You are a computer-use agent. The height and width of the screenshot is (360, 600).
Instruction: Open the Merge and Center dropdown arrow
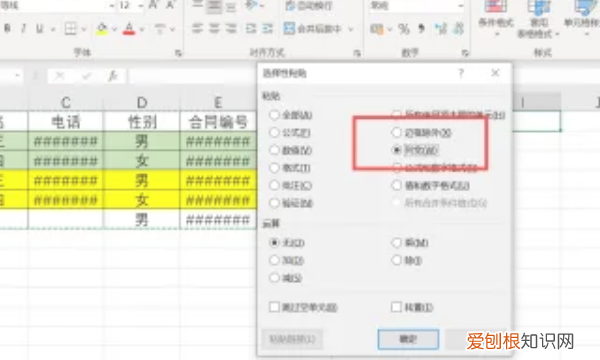(351, 29)
